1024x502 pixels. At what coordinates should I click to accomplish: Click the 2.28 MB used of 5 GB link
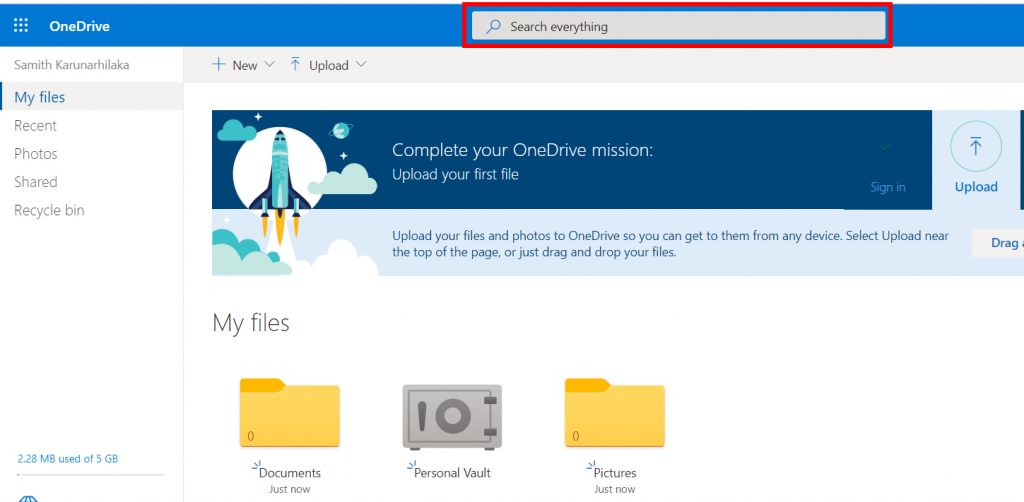[68, 459]
